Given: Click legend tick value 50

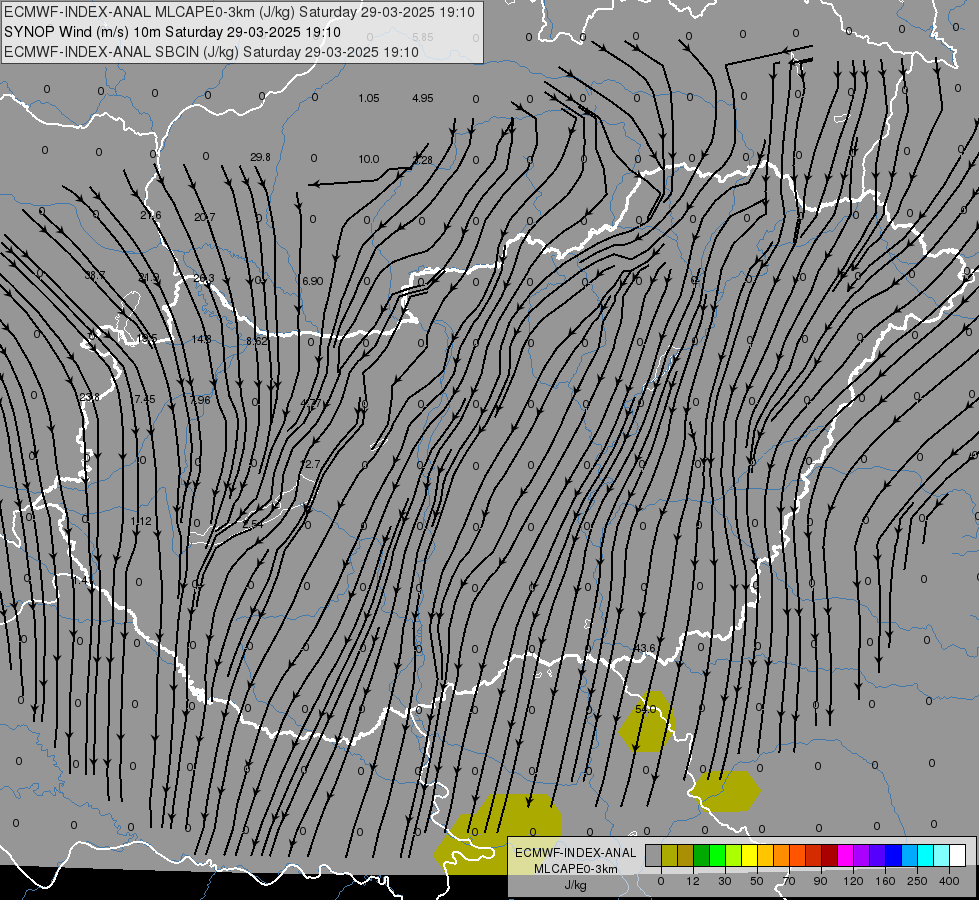Looking at the screenshot, I should pos(757,881).
